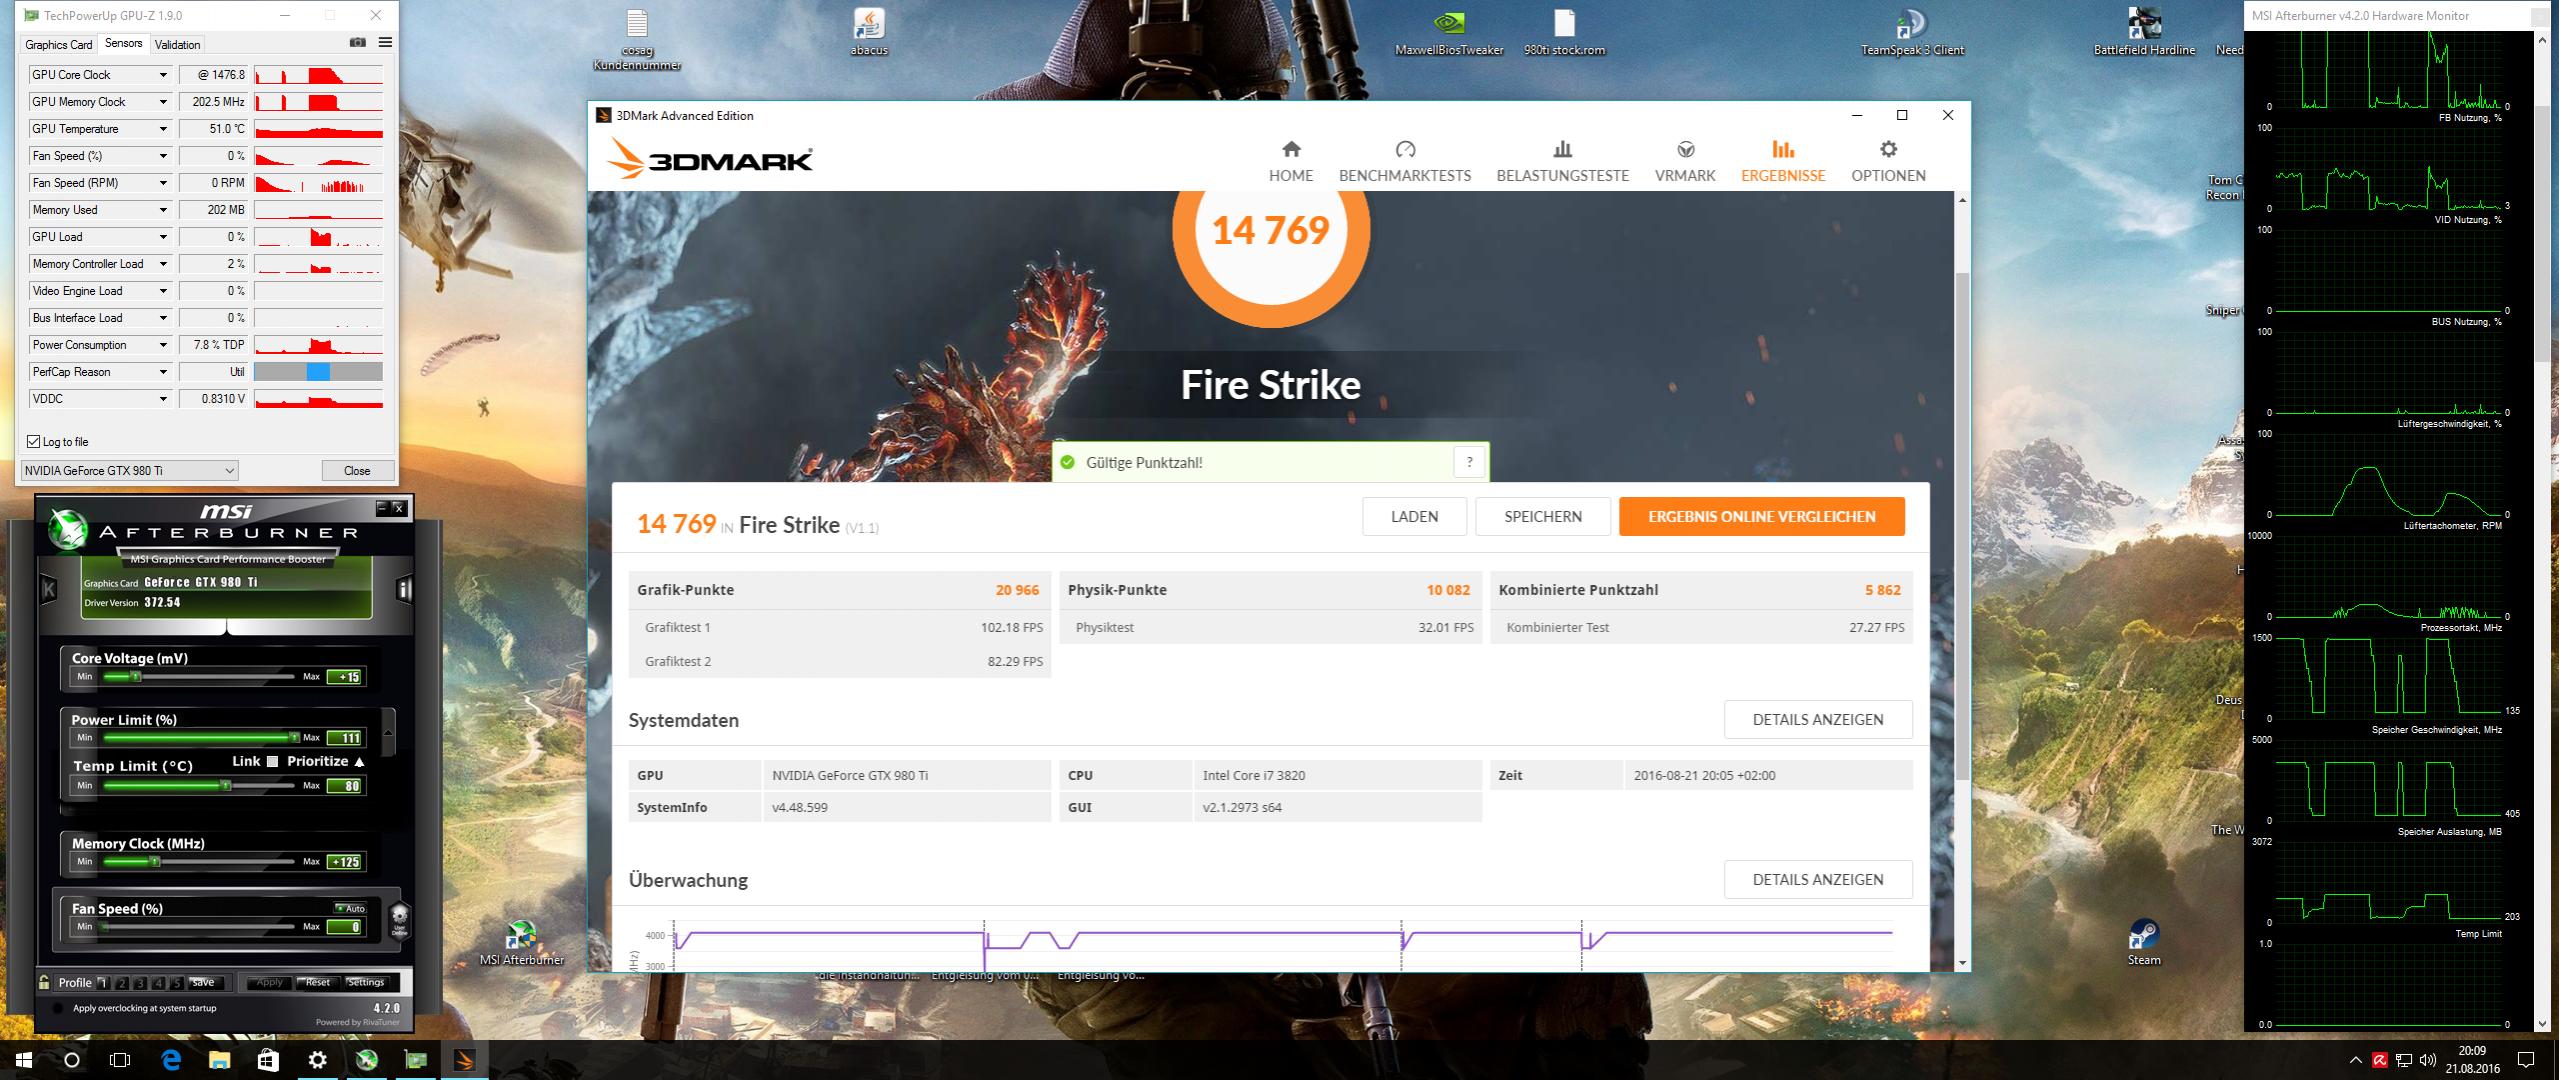This screenshot has height=1080, width=2559.
Task: Expand the GPU Temperature sensor dropdown
Action: tap(163, 129)
